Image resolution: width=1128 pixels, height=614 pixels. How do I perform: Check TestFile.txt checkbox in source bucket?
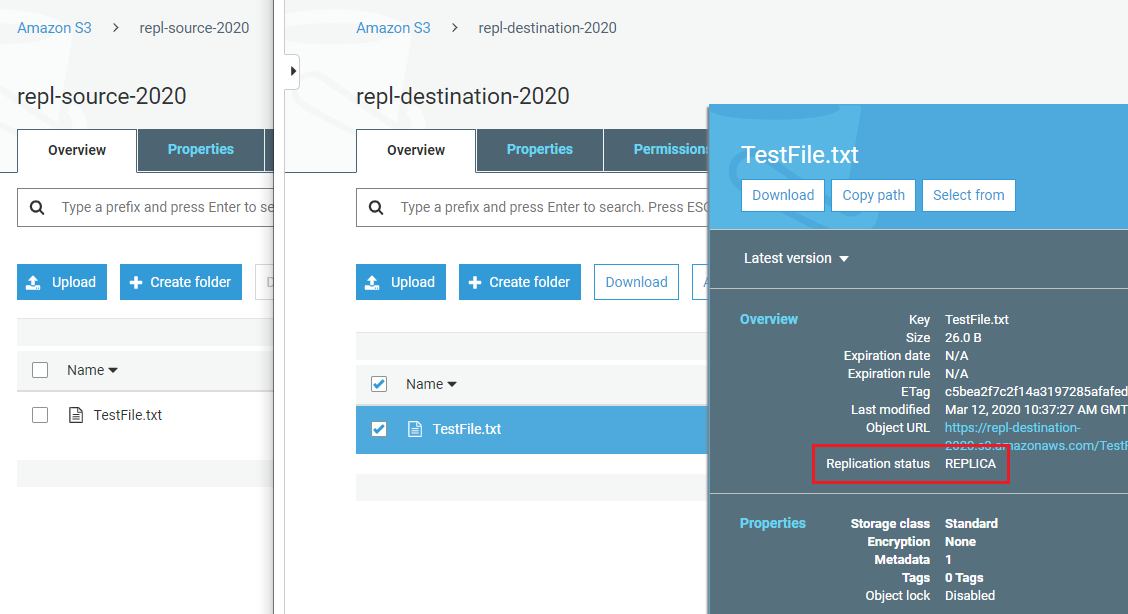40,416
